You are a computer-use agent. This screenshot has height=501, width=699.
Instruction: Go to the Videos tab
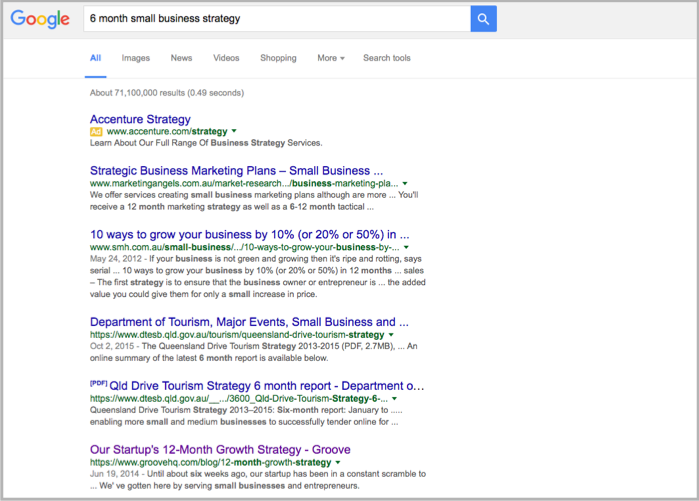coord(226,58)
